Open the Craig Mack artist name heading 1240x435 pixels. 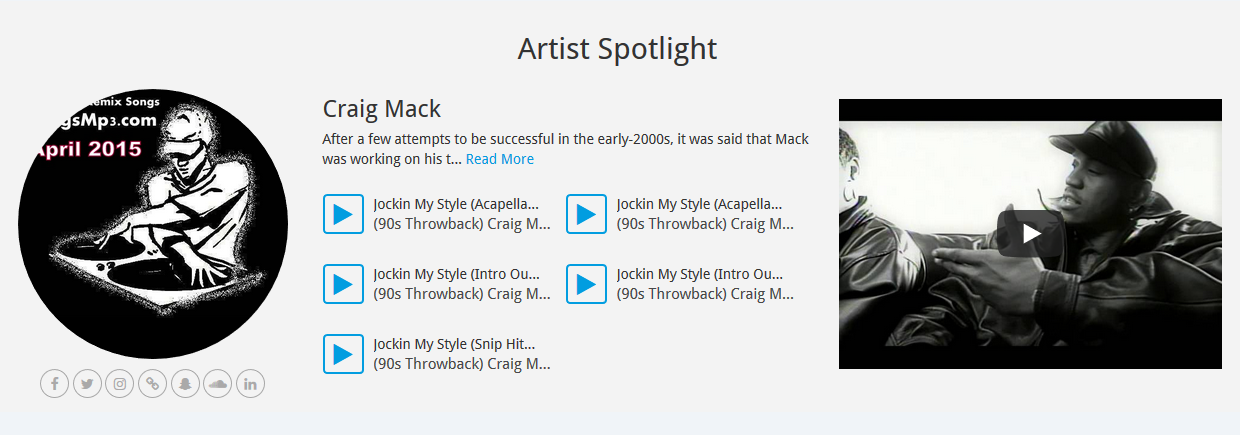point(382,109)
